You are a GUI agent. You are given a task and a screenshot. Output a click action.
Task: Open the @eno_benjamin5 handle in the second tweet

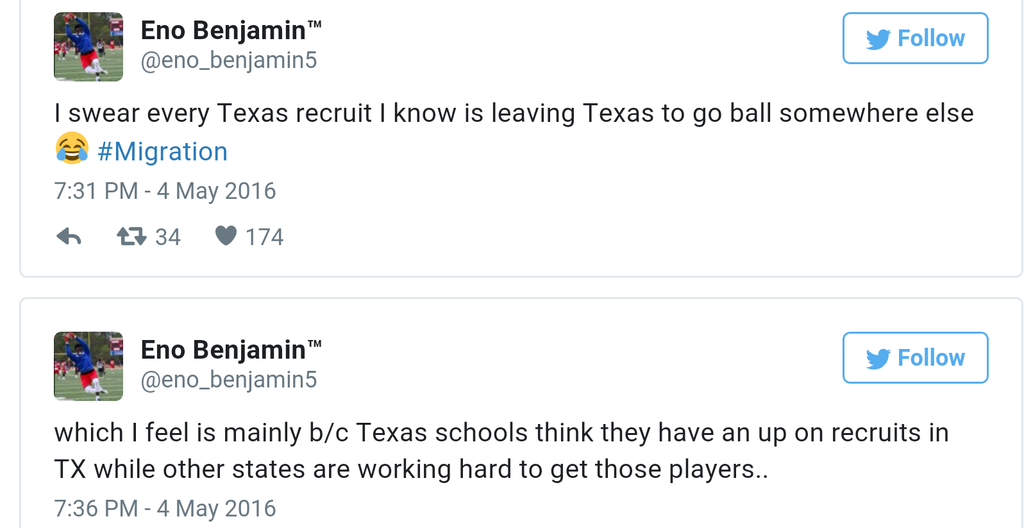pos(228,380)
